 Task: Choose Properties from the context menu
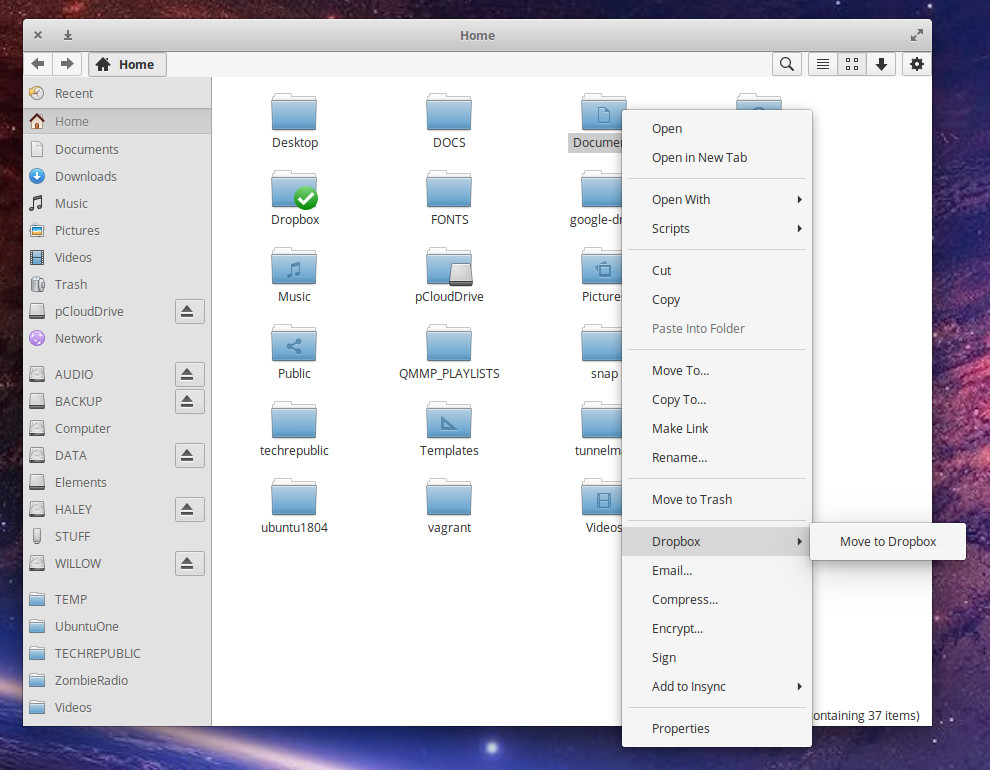pyautogui.click(x=680, y=728)
